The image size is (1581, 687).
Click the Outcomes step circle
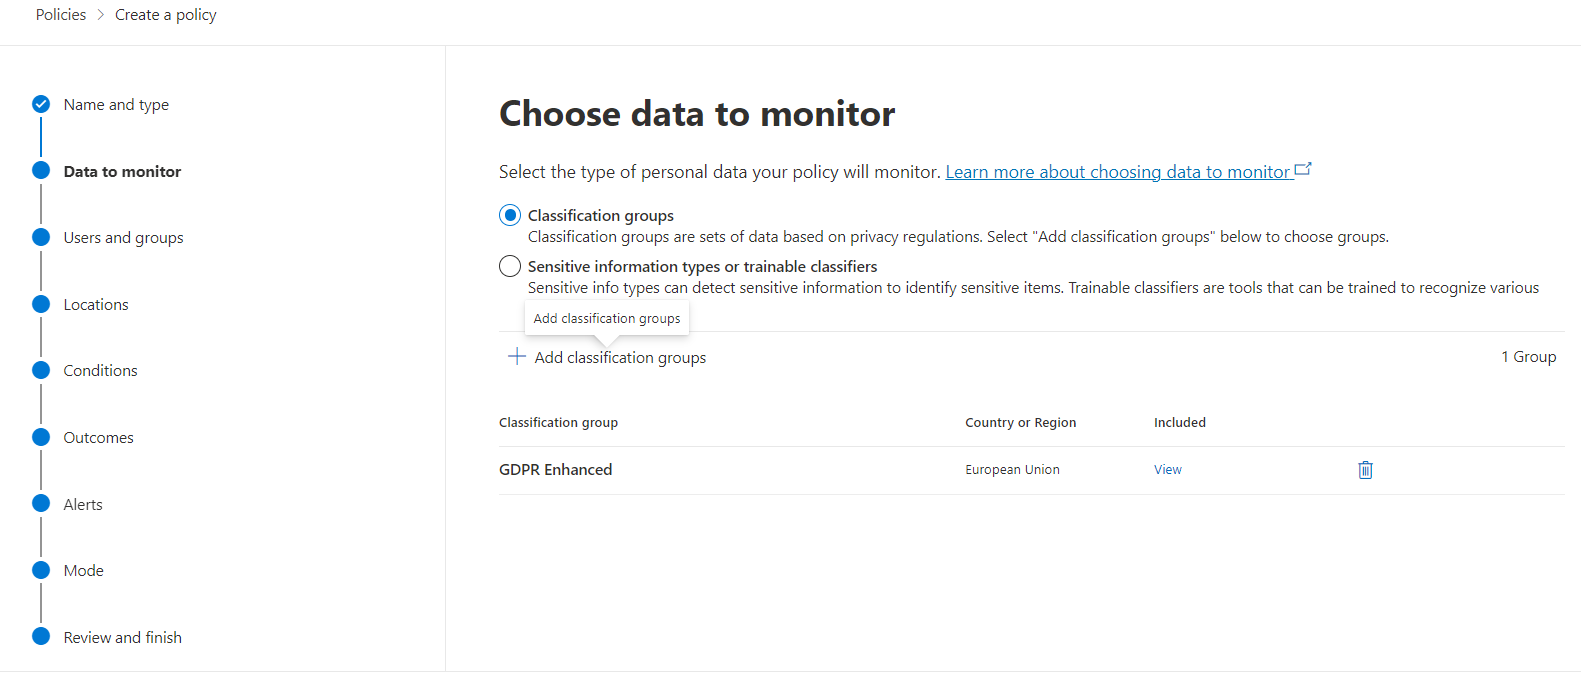(x=41, y=437)
